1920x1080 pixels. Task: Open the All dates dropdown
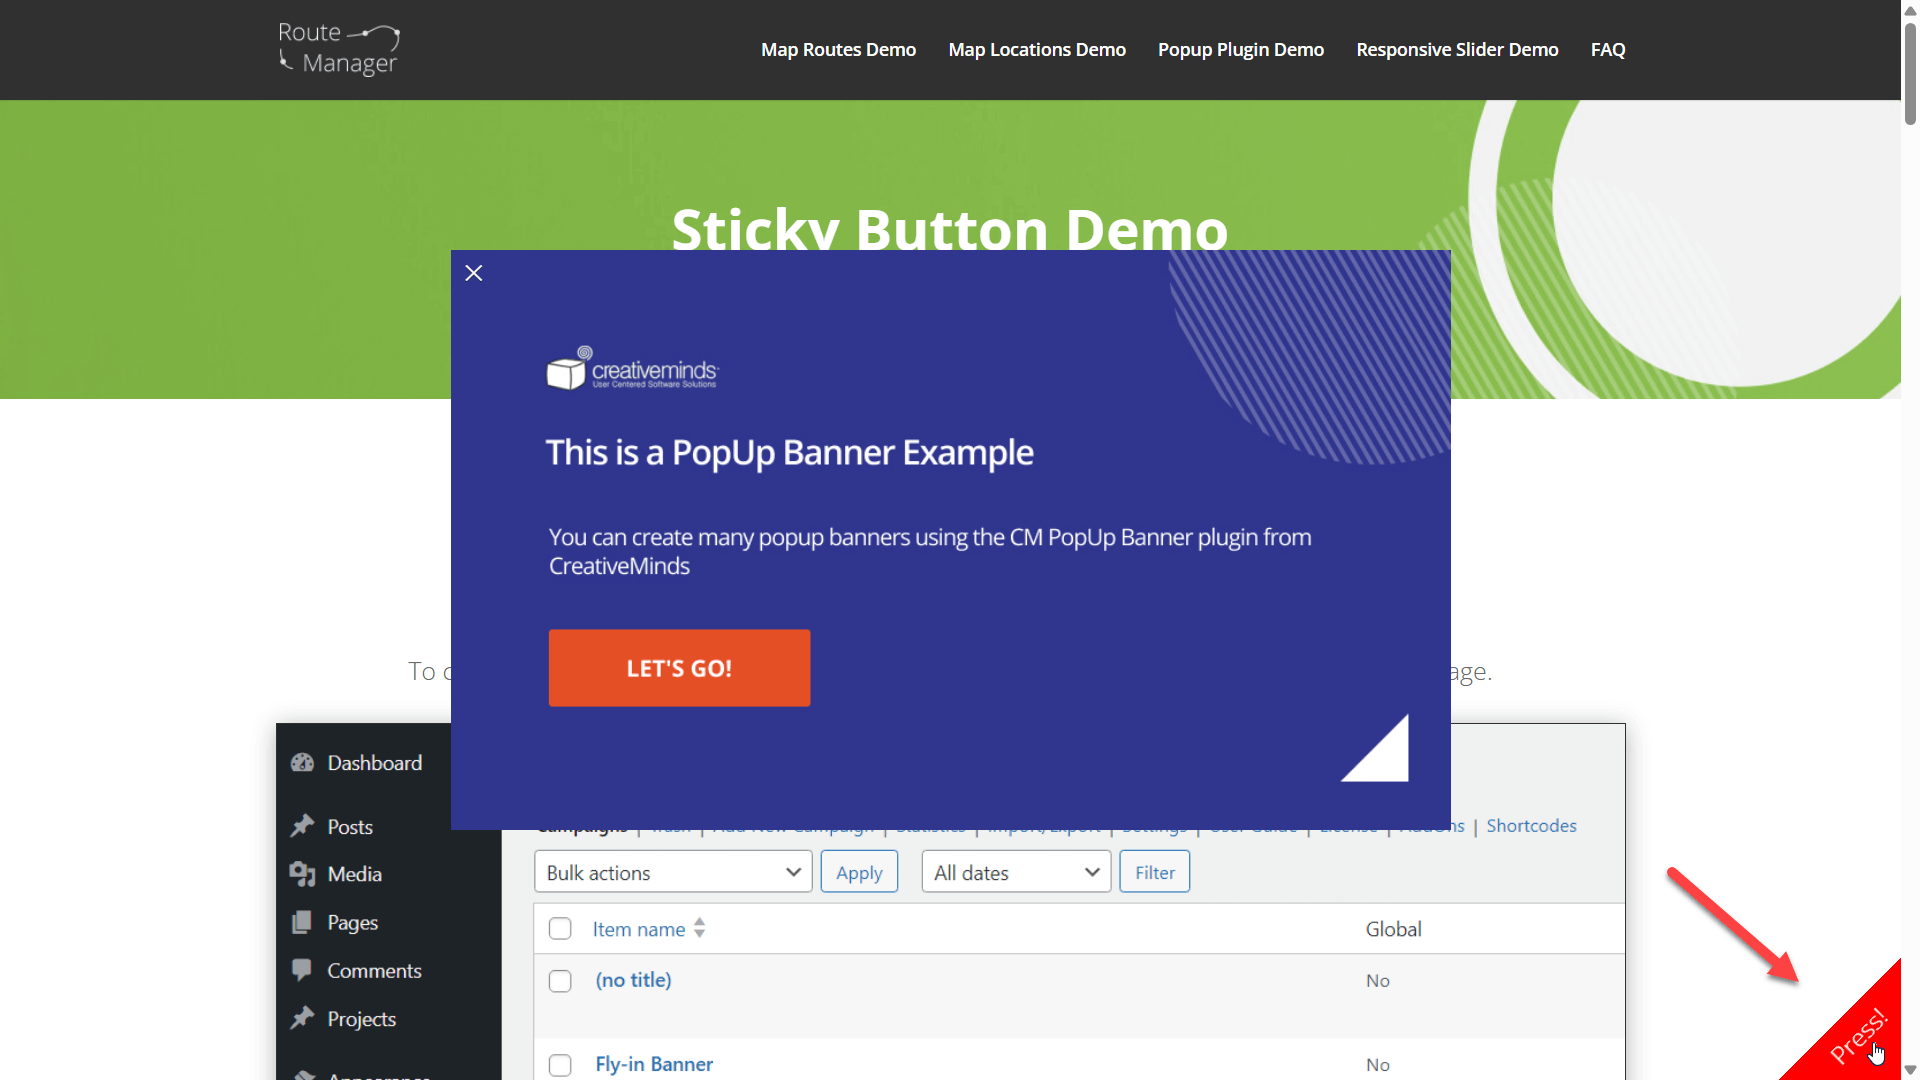coord(1016,872)
